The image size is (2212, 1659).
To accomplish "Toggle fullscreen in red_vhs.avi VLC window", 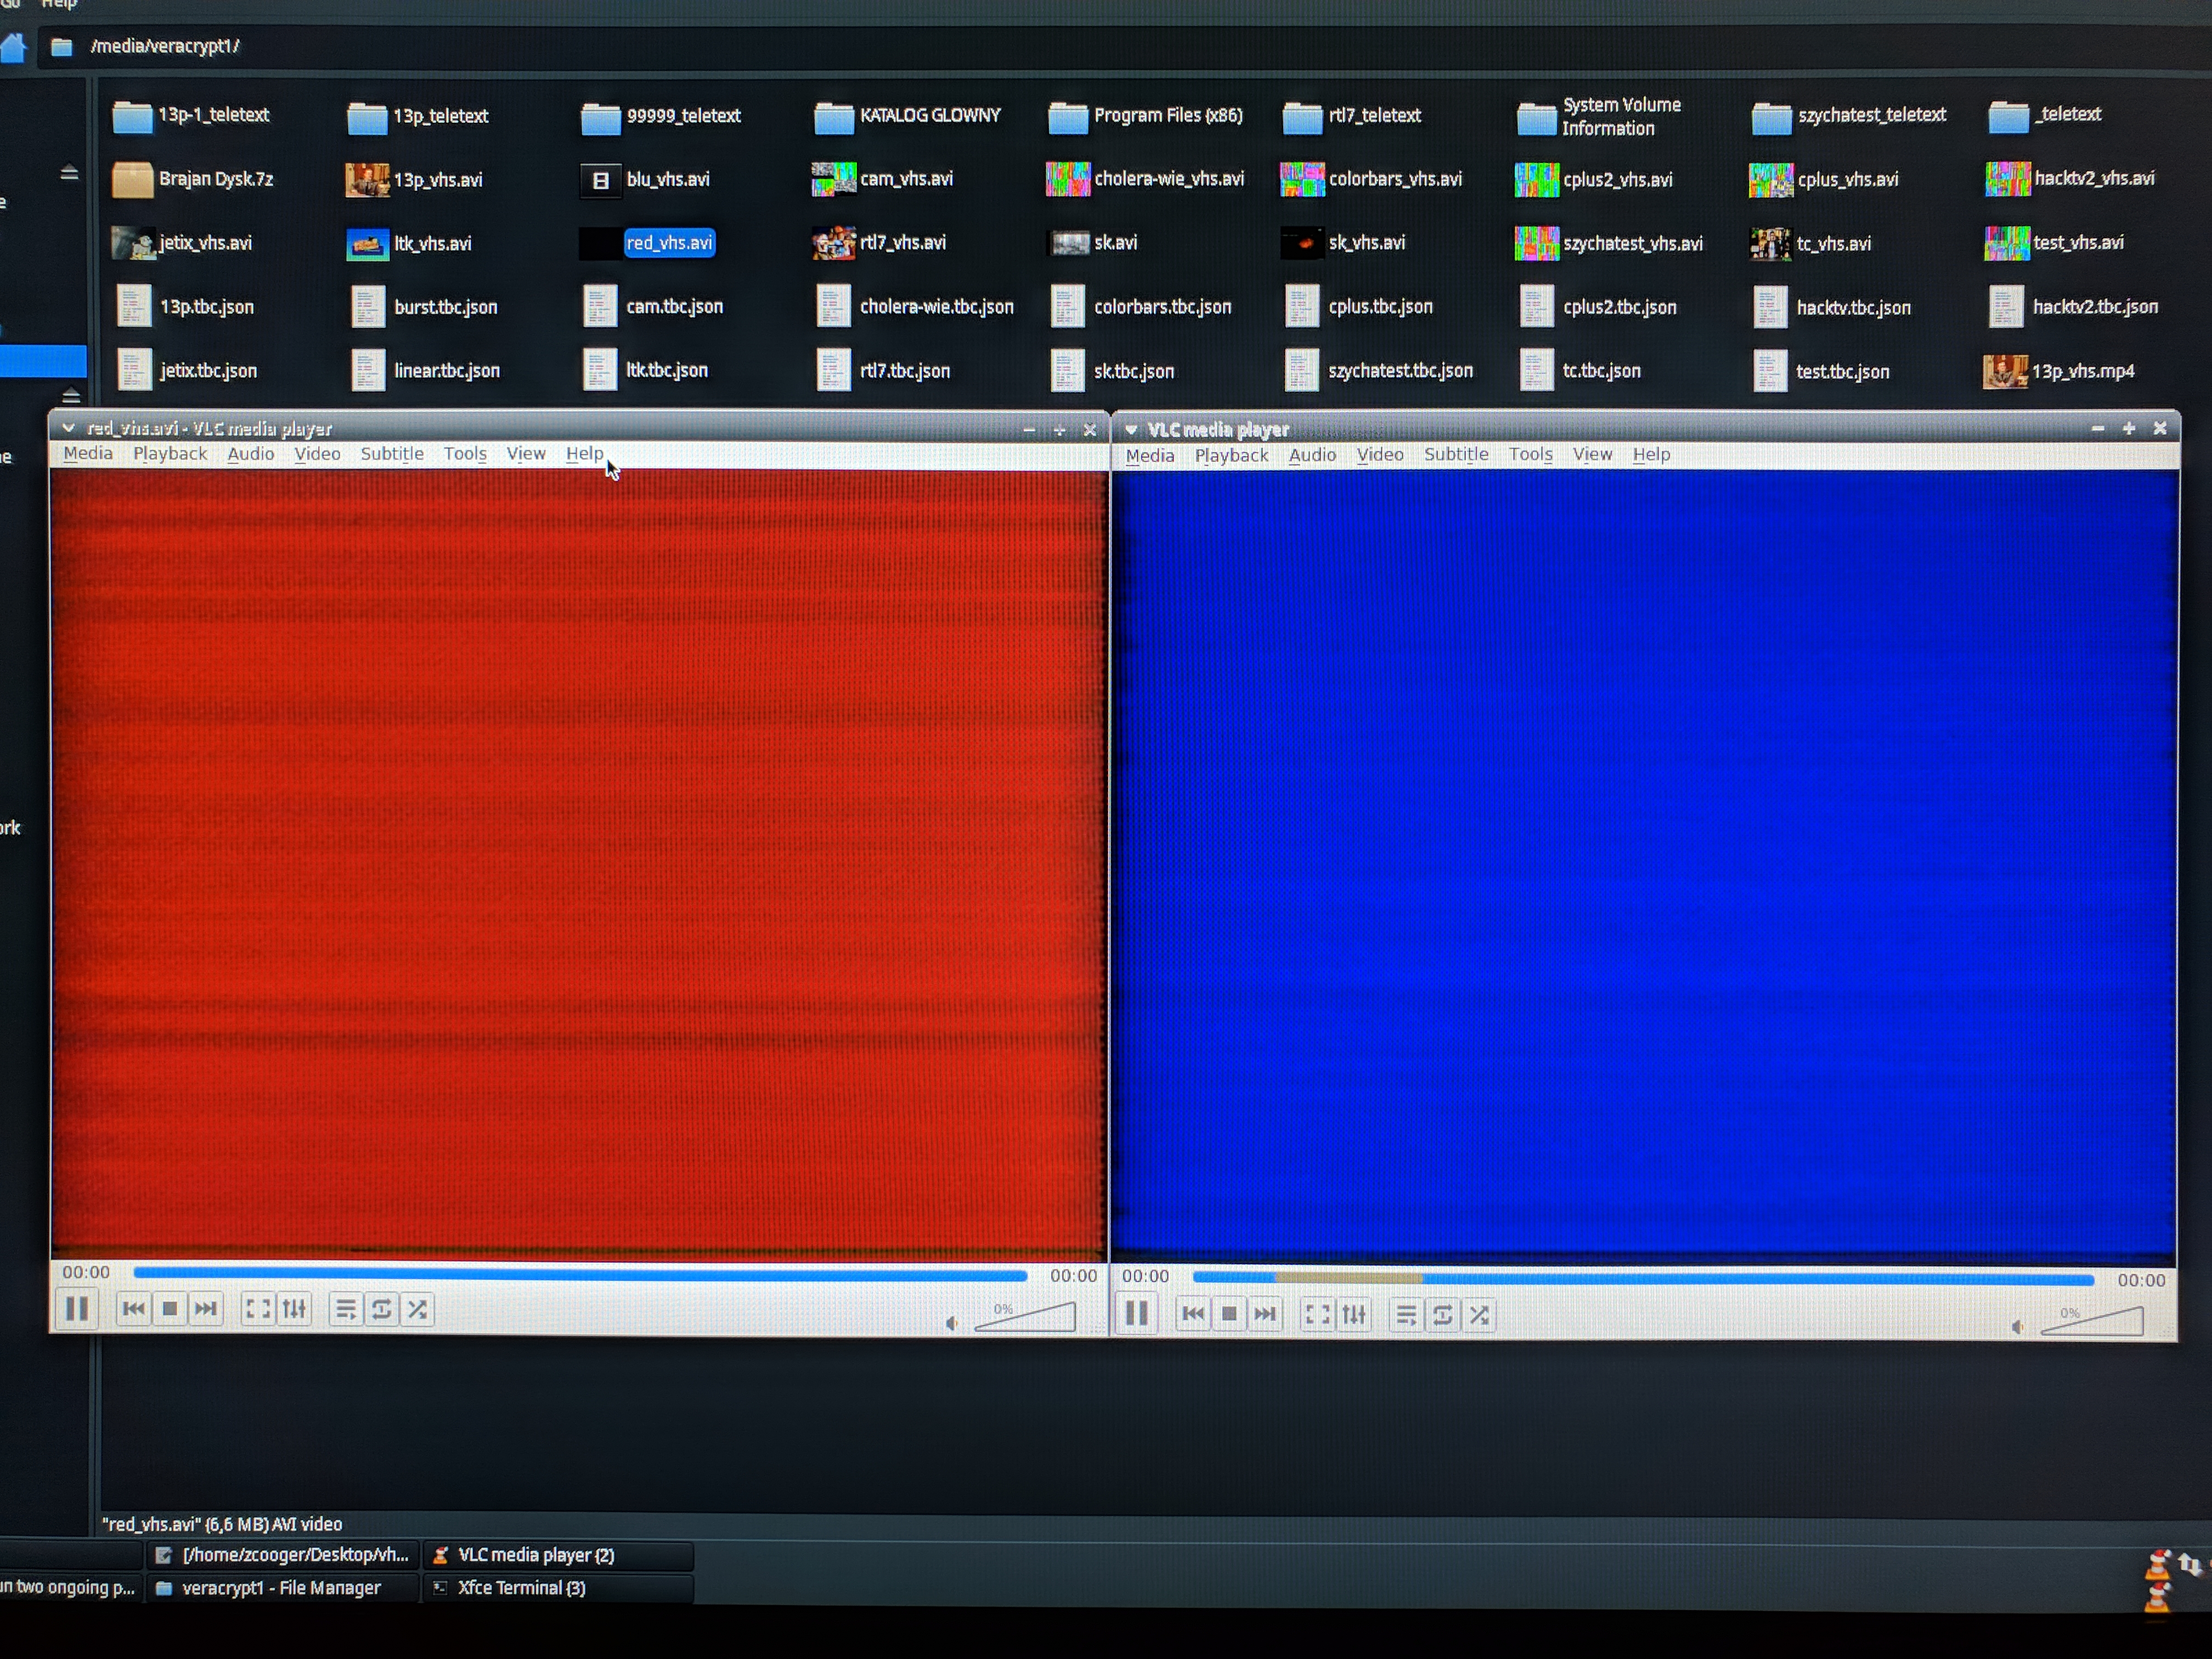I will point(258,1309).
